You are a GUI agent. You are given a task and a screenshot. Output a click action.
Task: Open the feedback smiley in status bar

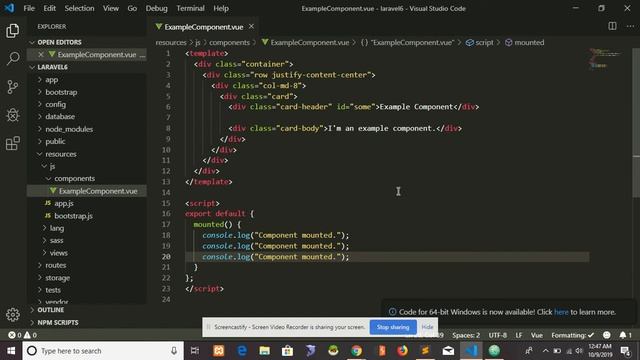tap(607, 335)
